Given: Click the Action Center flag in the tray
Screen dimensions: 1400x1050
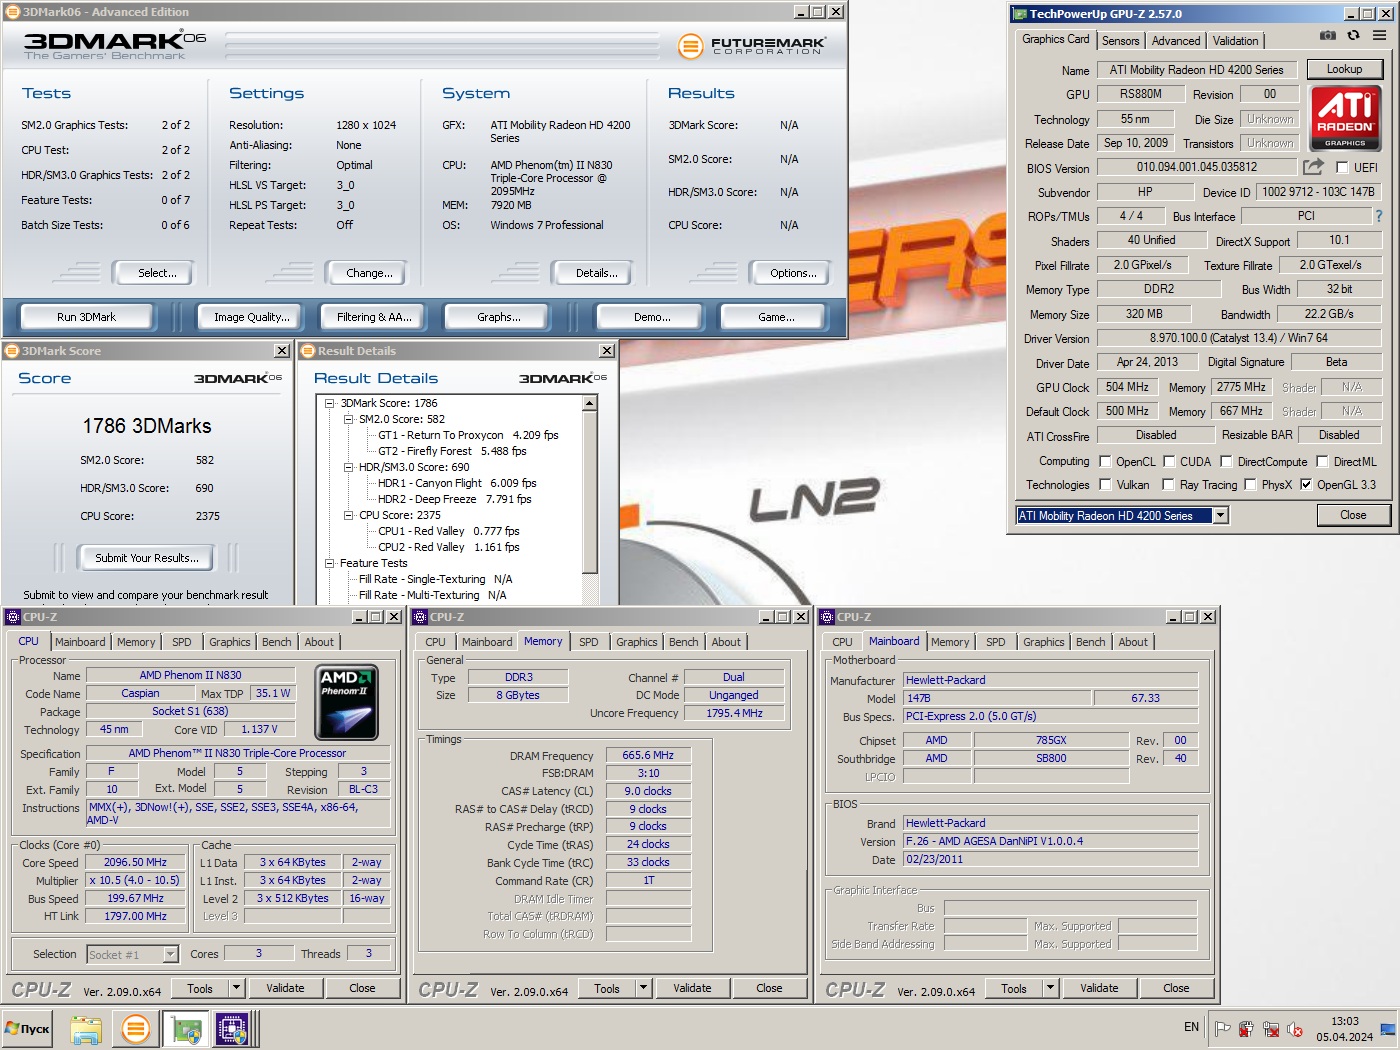Looking at the screenshot, I should 1222,1028.
